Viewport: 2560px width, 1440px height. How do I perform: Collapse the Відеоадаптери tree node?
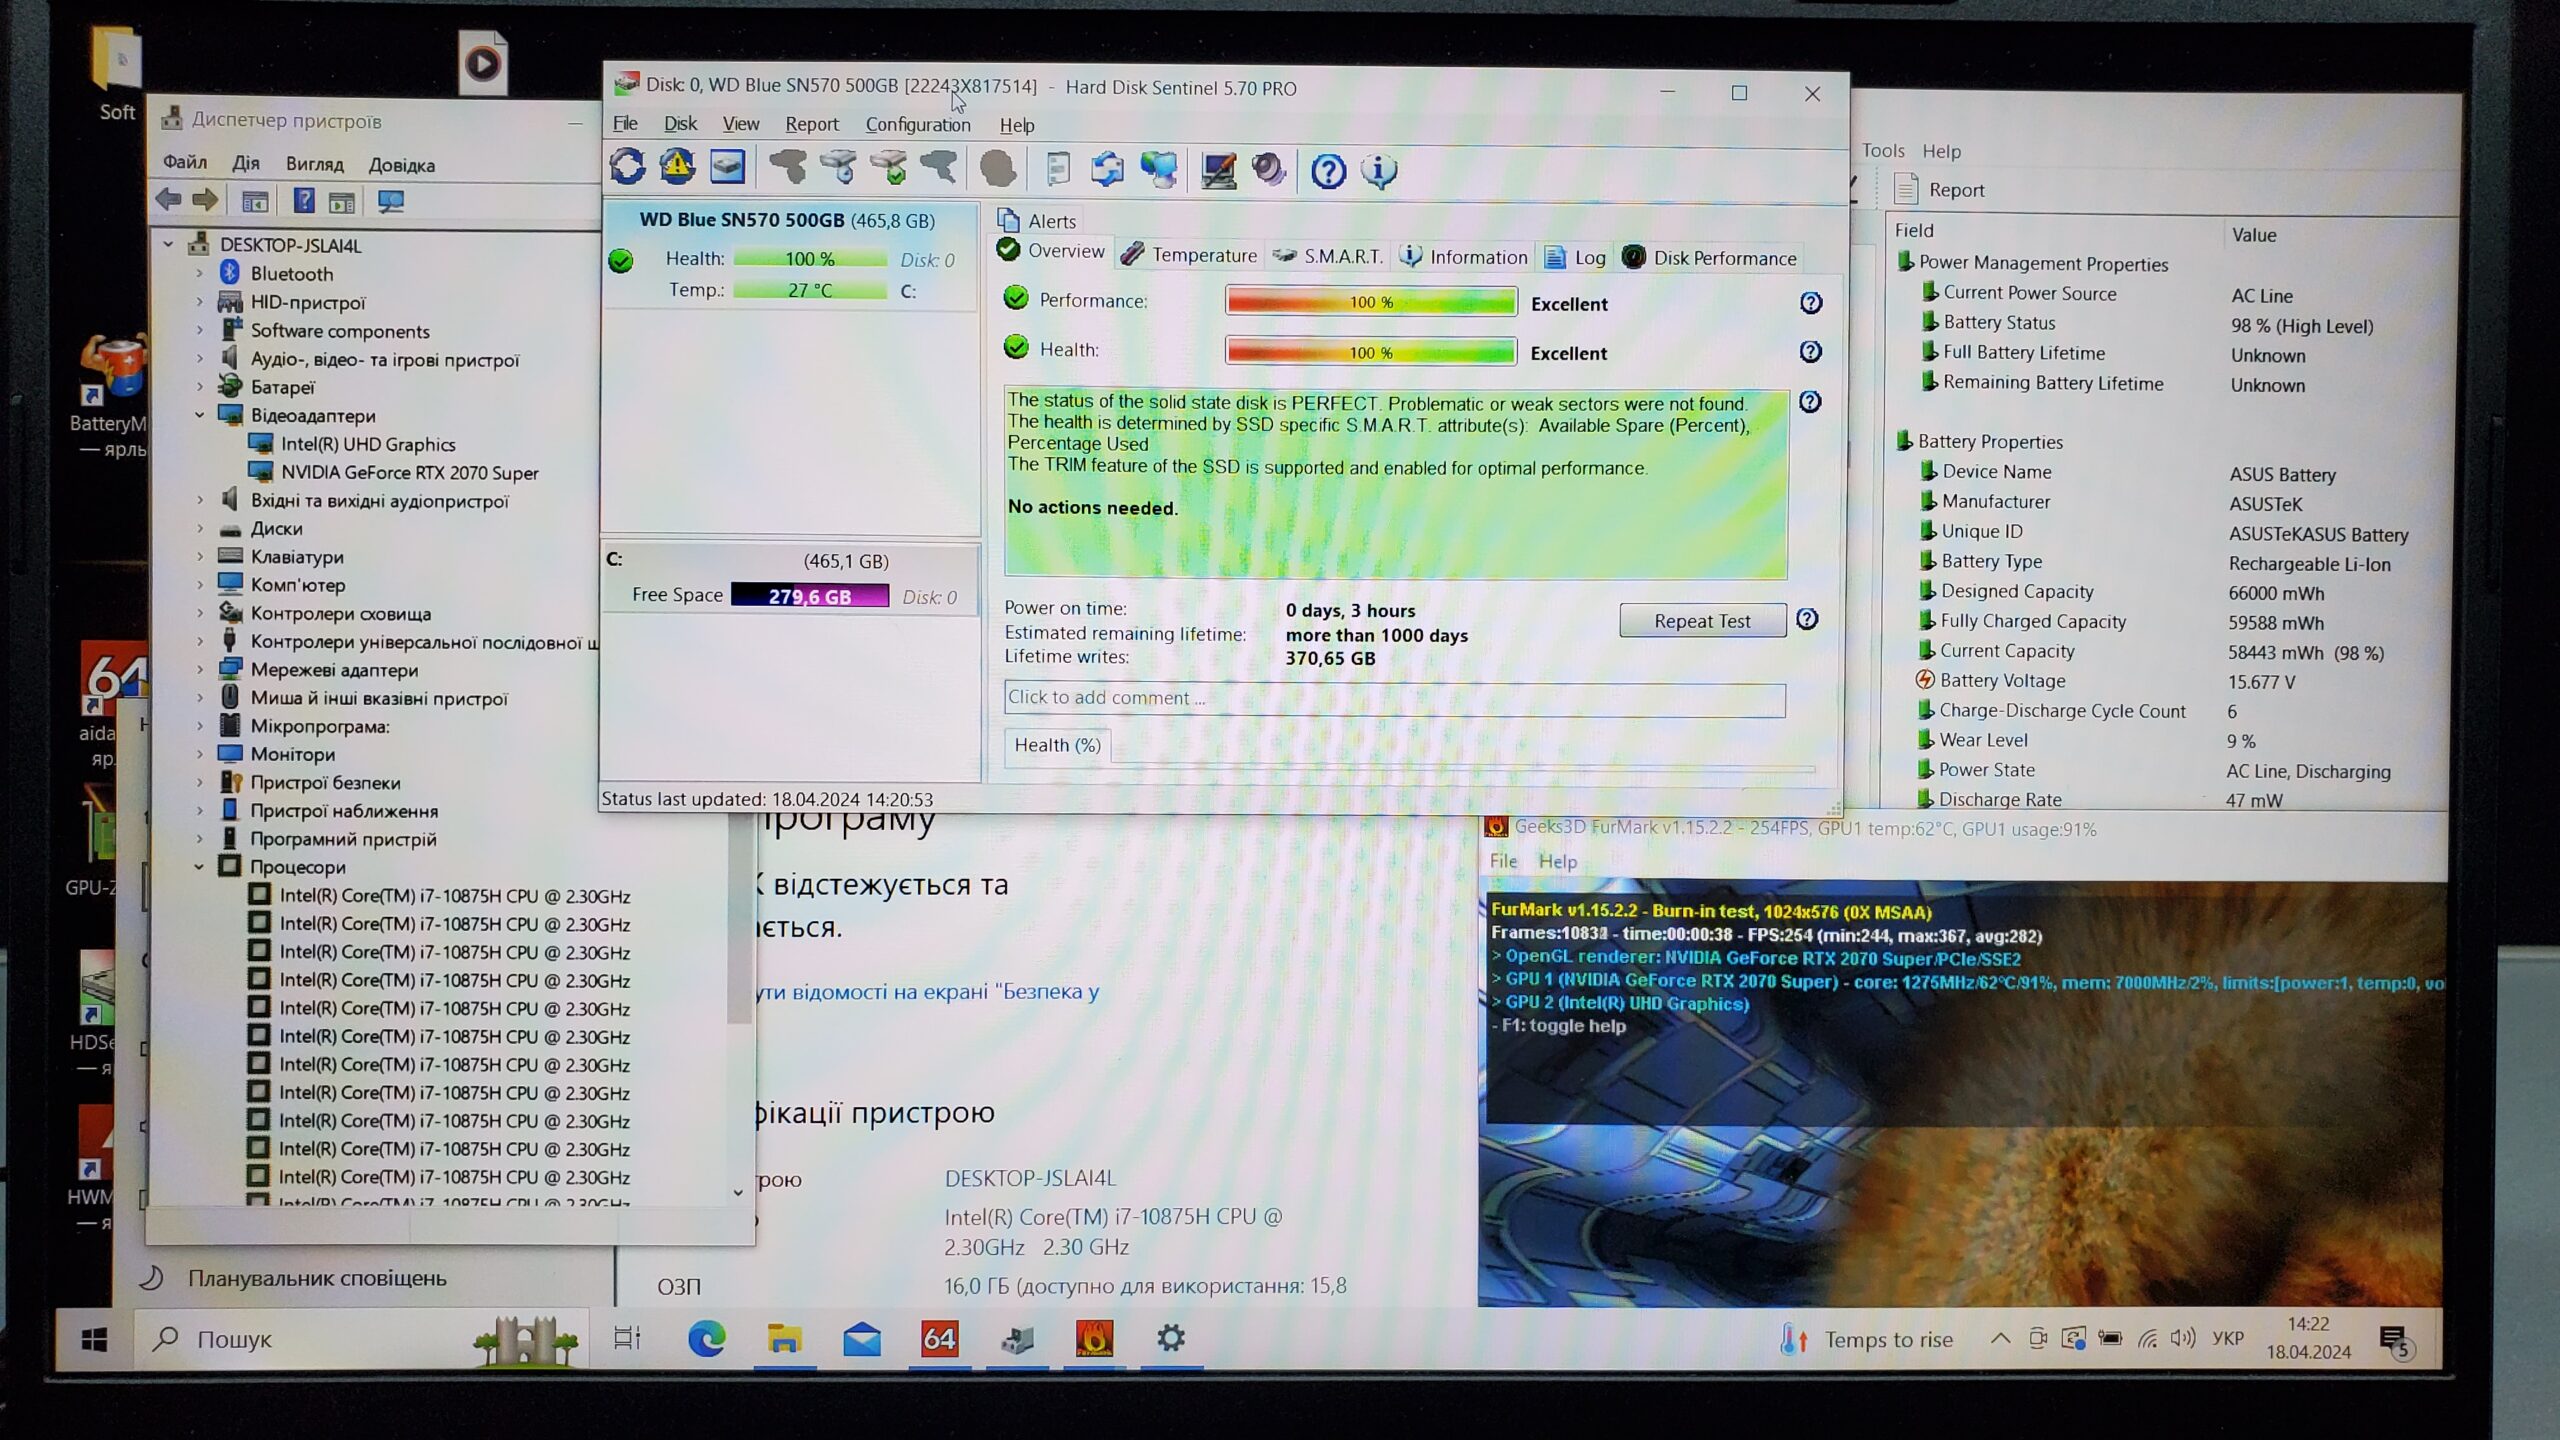point(199,415)
